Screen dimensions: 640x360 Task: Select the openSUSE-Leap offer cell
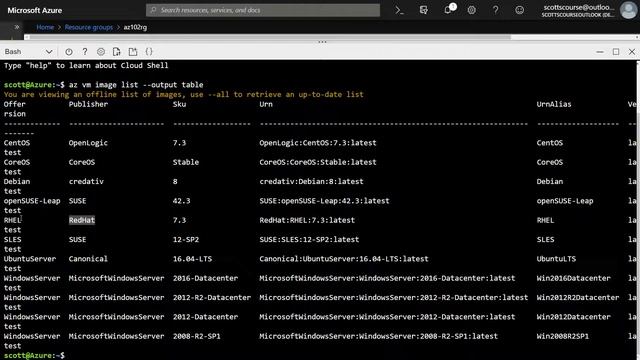32,201
